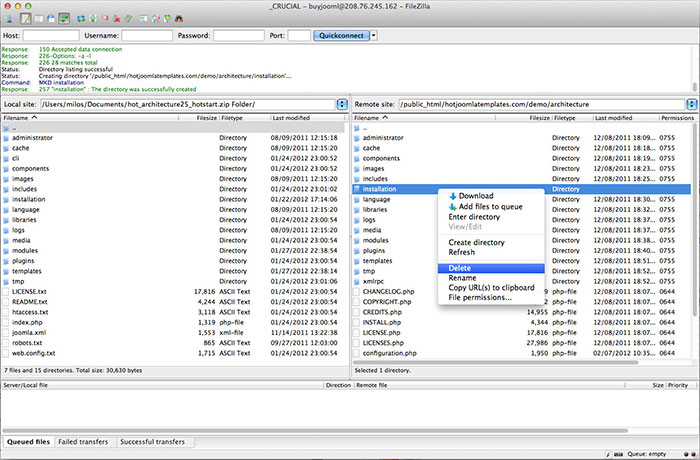The height and width of the screenshot is (460, 700).
Task: Reconnect to the last server
Action: point(129,19)
